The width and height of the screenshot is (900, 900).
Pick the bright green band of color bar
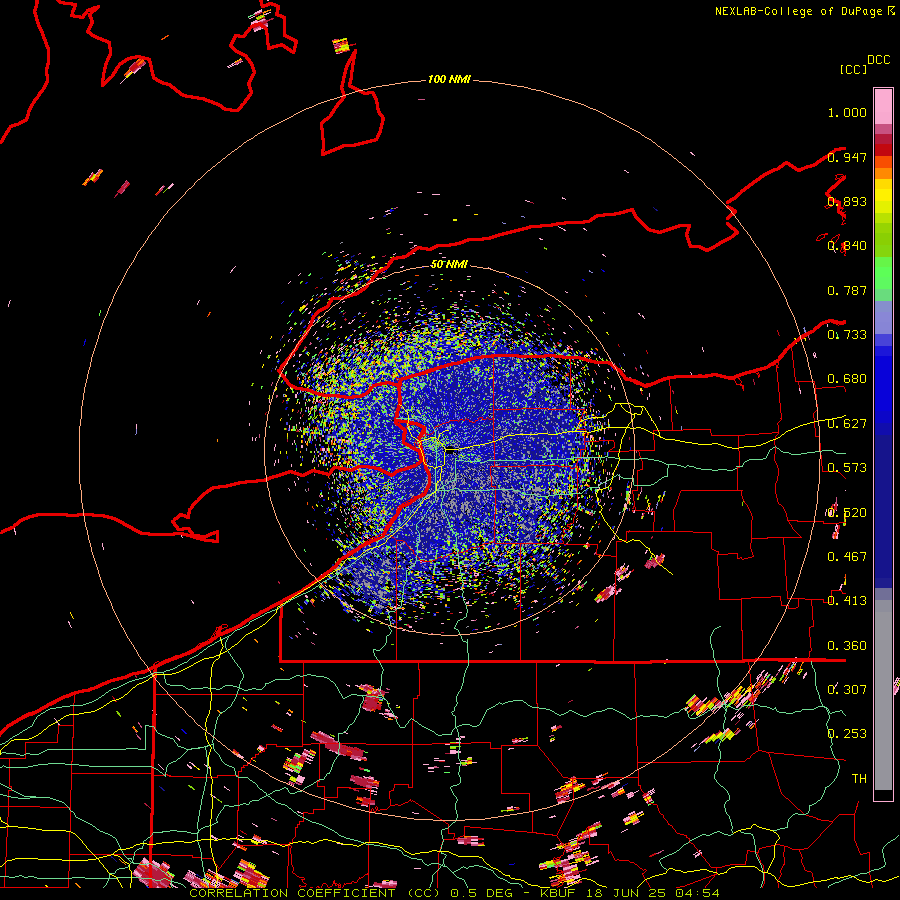click(883, 273)
